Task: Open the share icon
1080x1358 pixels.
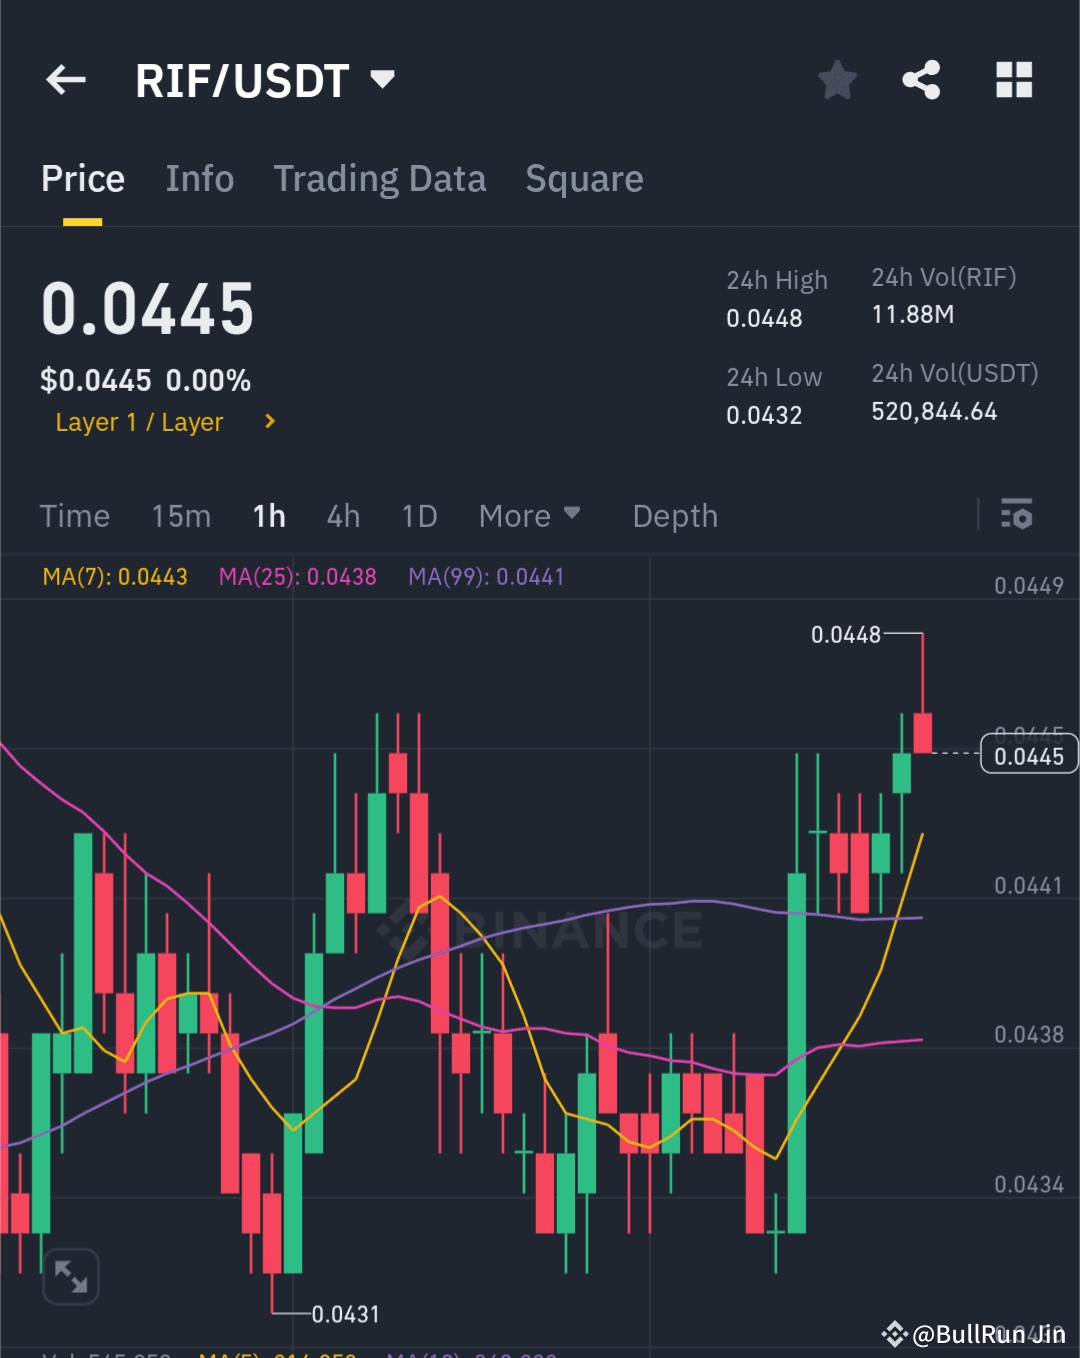Action: coord(921,80)
